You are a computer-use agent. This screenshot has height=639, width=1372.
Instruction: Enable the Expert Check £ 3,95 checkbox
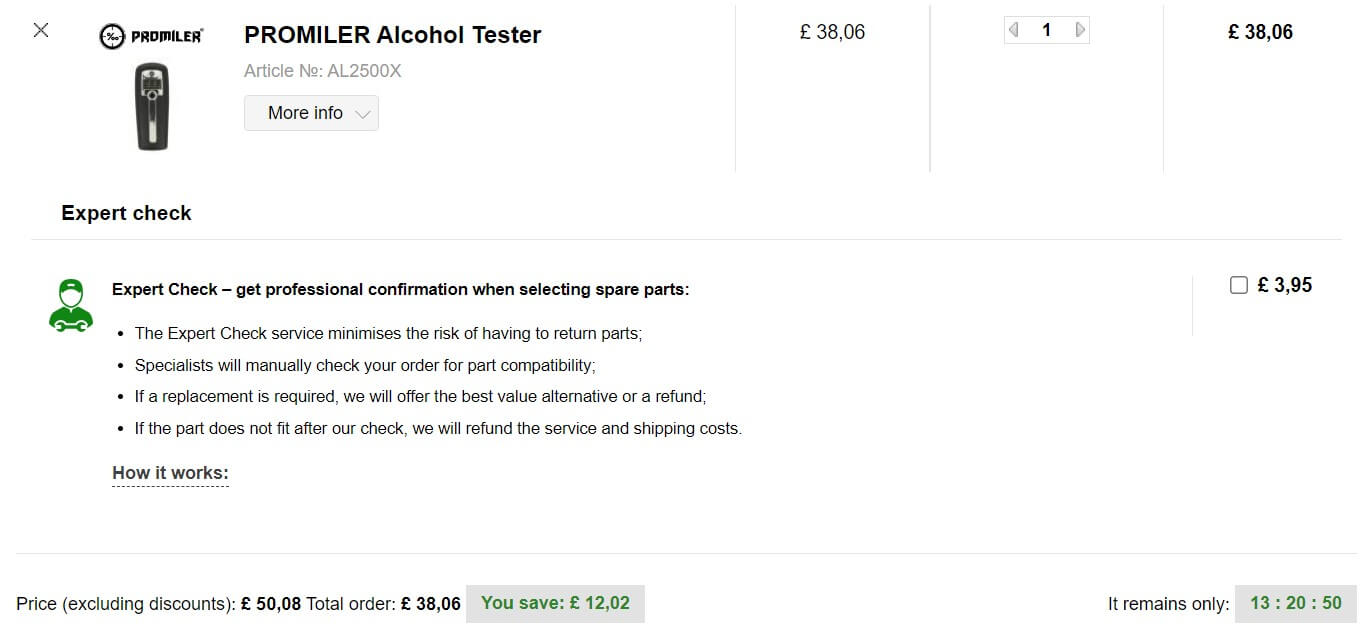click(1238, 285)
